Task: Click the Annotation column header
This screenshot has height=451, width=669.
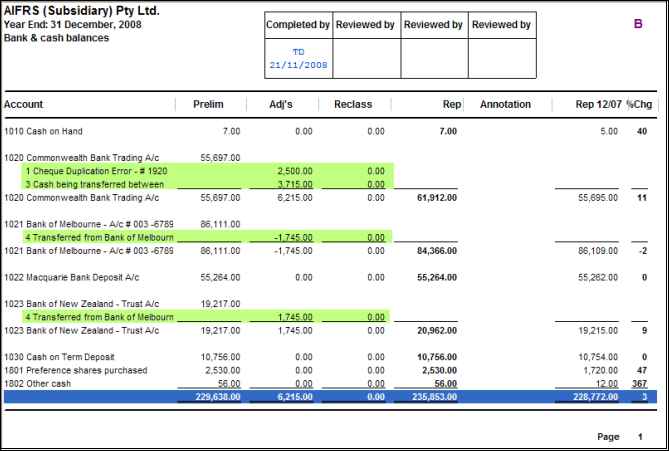Action: coord(505,105)
